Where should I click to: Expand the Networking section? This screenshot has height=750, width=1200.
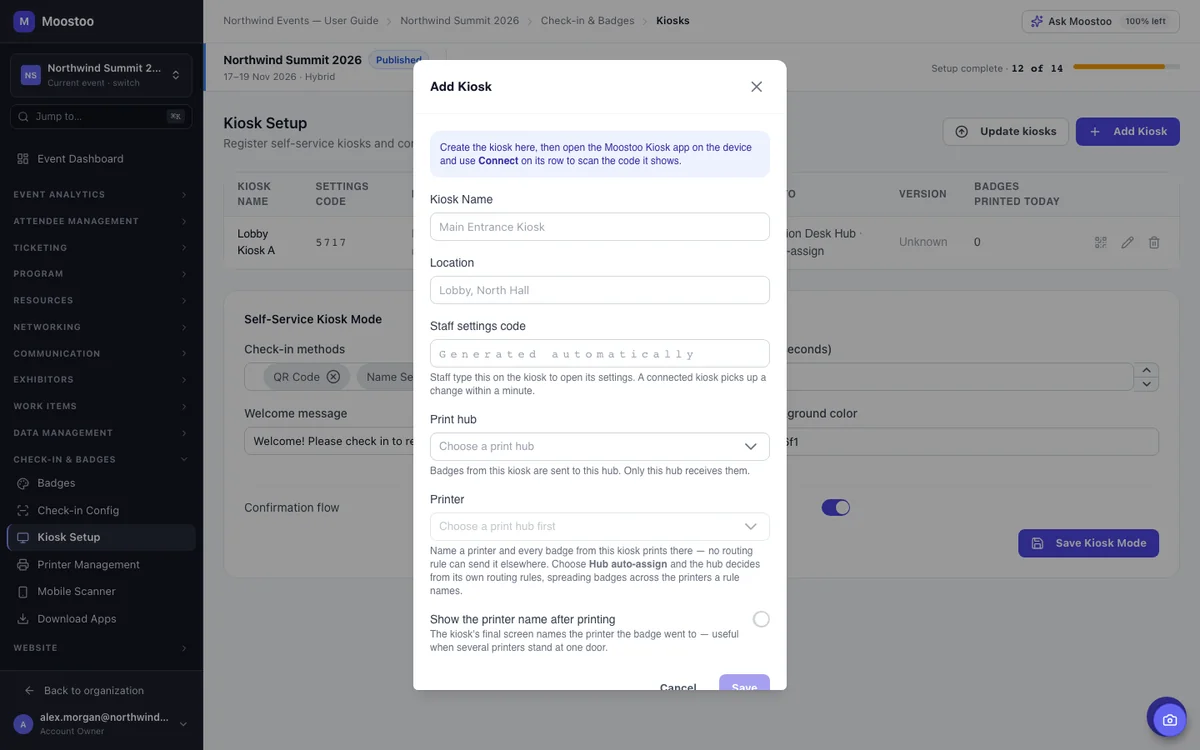101,327
